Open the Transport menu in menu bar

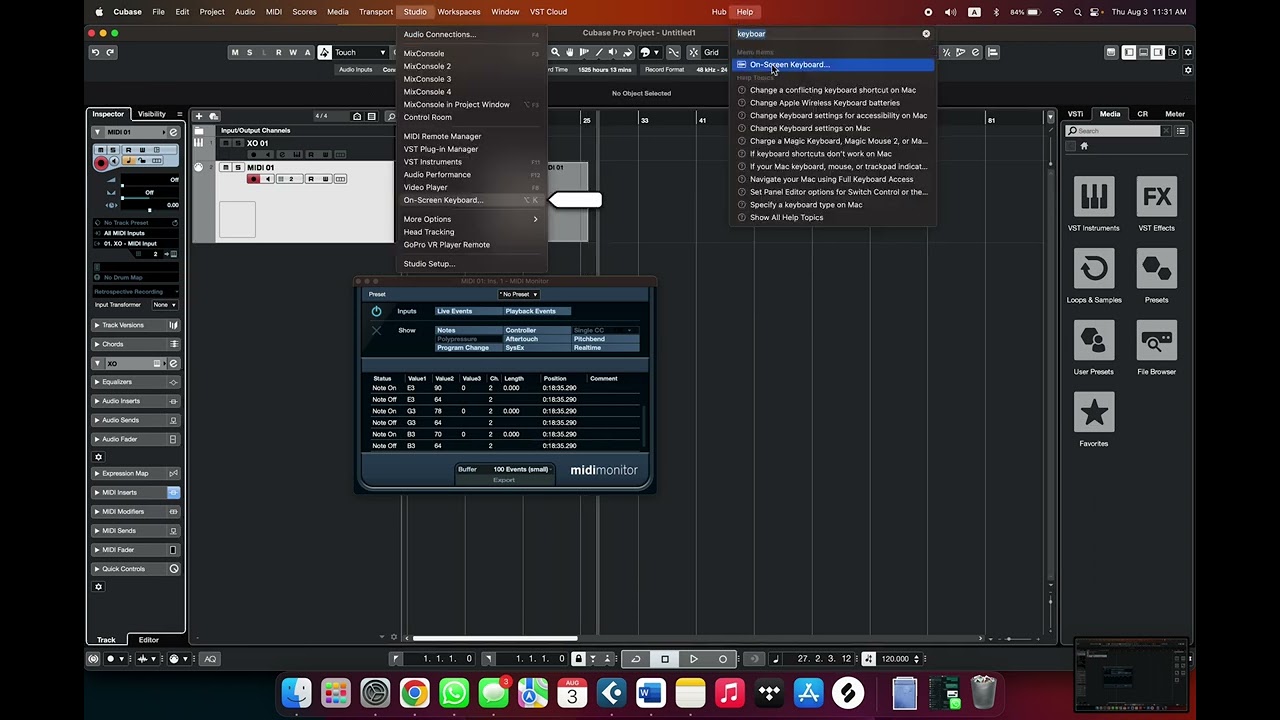coord(376,12)
